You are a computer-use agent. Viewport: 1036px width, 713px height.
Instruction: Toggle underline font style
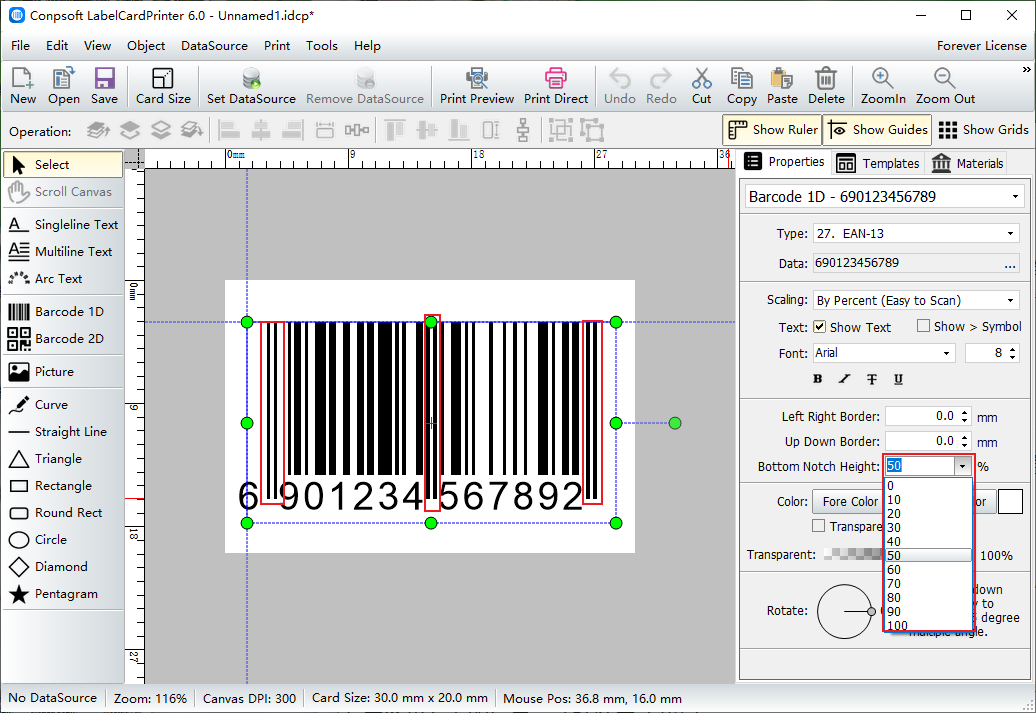(899, 379)
